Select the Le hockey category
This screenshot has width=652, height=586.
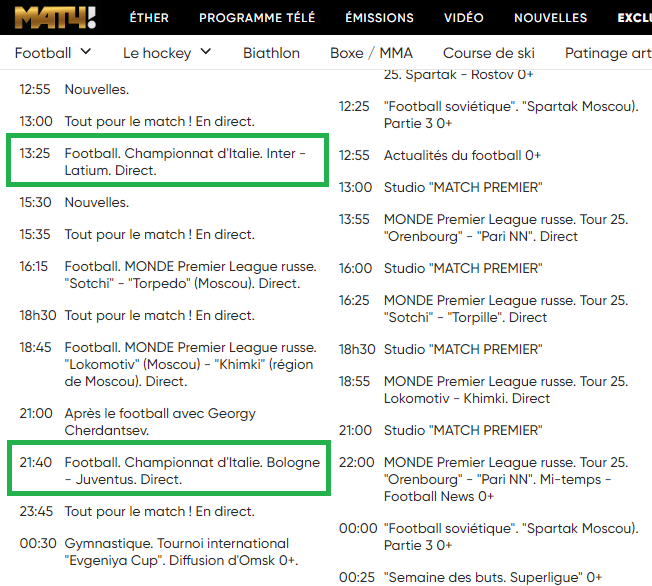coord(157,53)
